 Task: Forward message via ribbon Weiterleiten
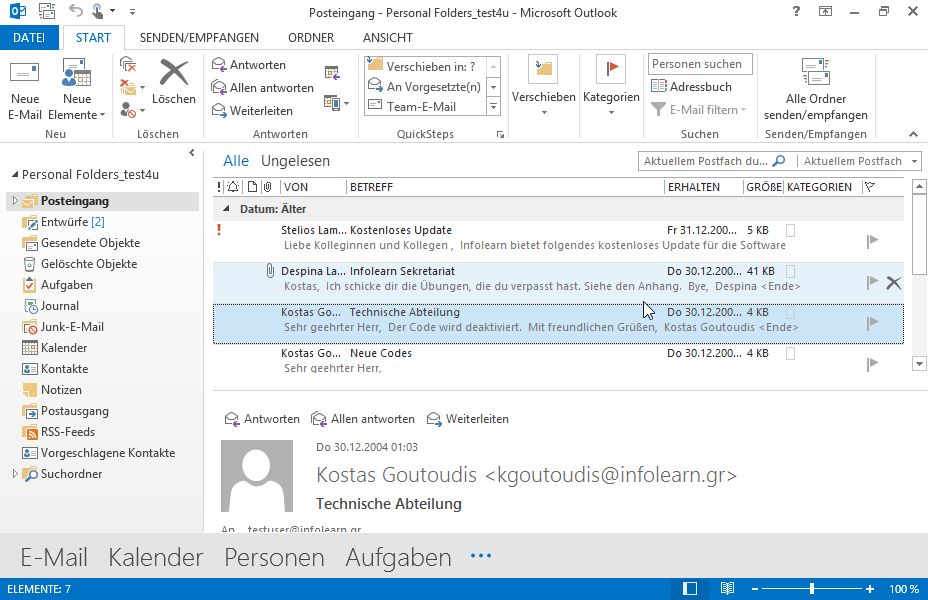(x=252, y=111)
